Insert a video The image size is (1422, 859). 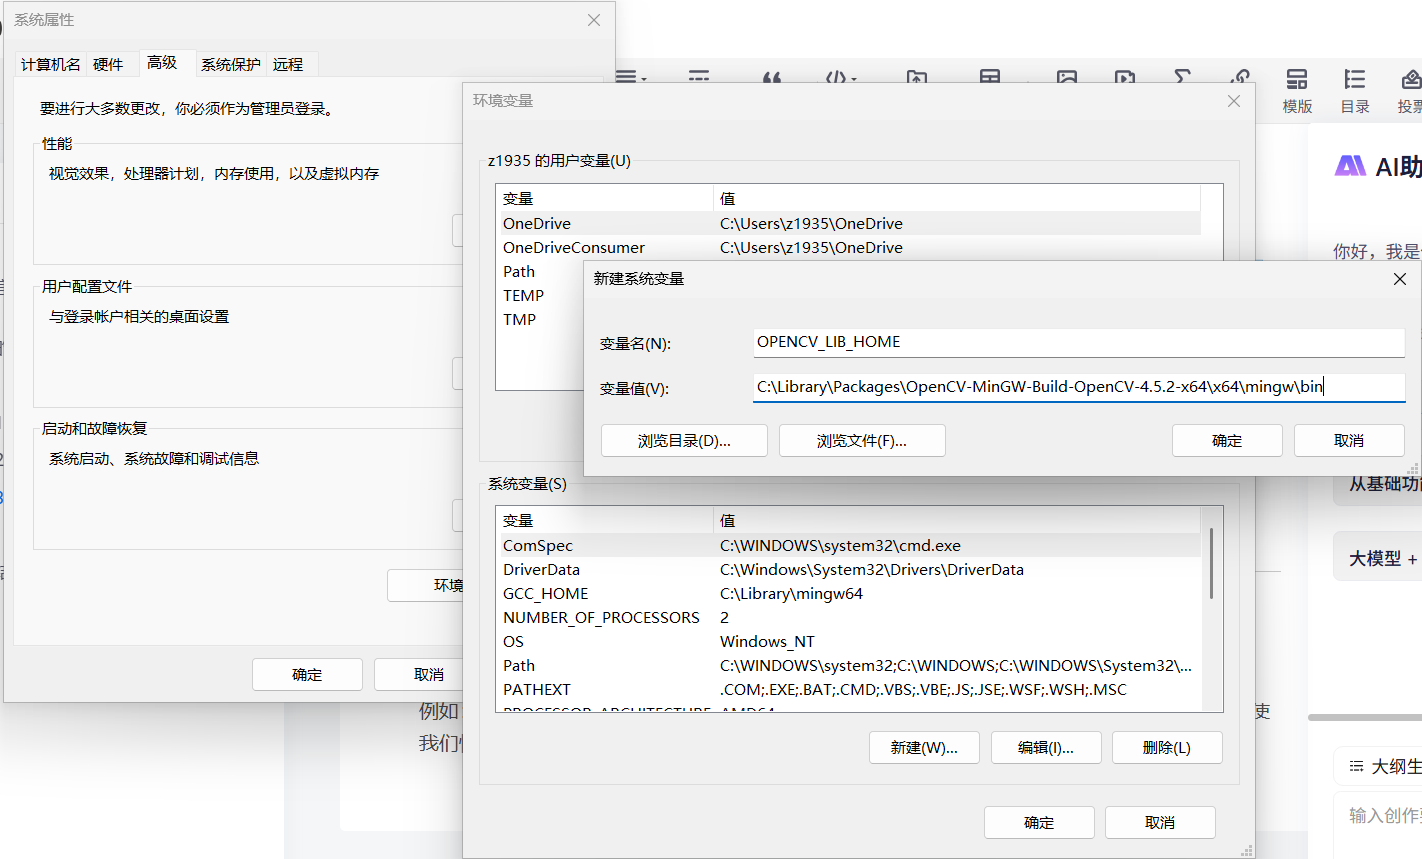1127,78
